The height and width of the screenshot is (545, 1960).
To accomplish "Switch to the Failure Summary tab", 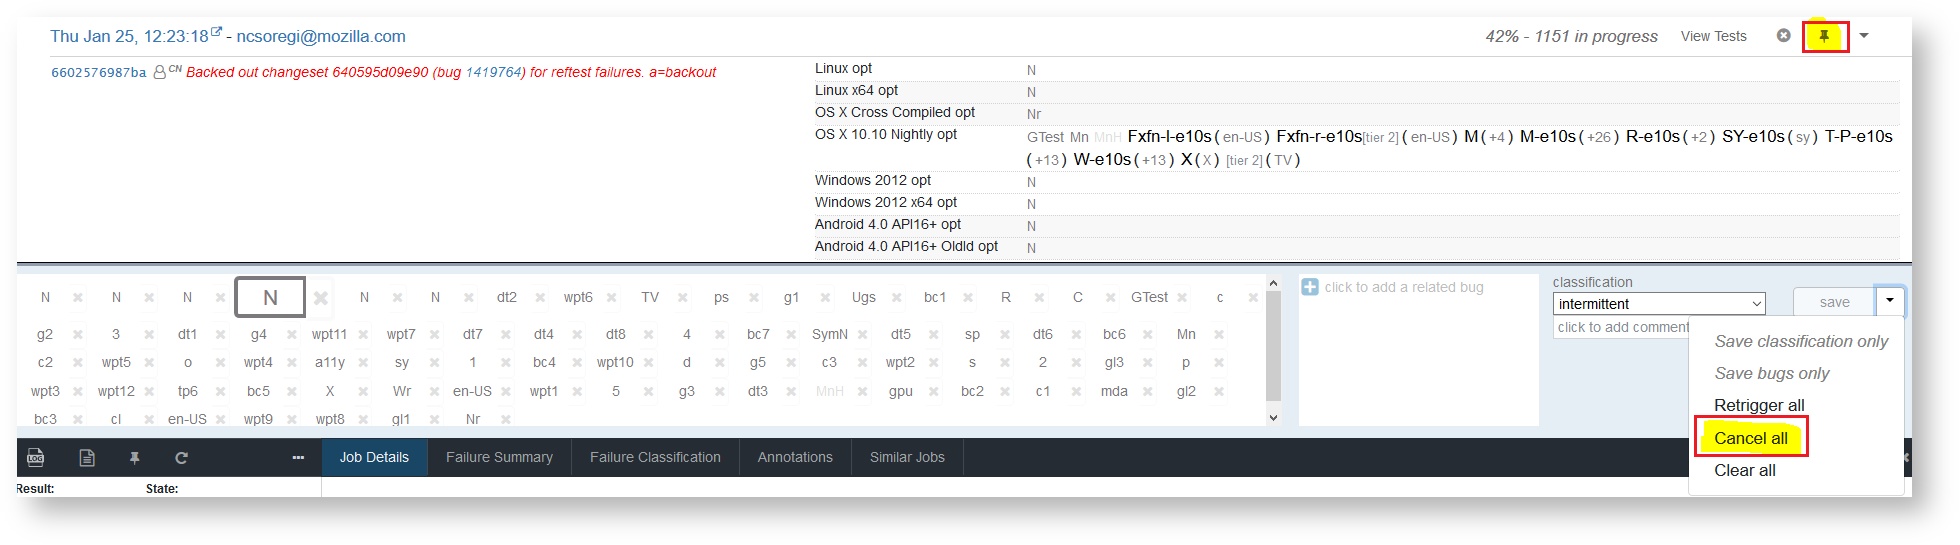I will tap(499, 458).
